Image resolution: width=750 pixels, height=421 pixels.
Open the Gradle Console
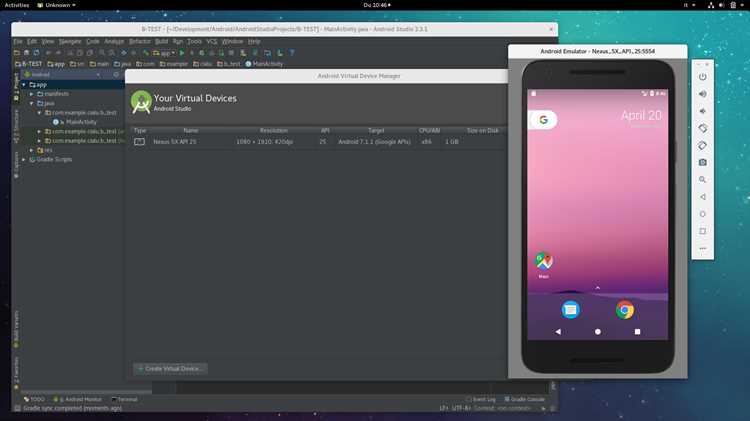click(525, 399)
